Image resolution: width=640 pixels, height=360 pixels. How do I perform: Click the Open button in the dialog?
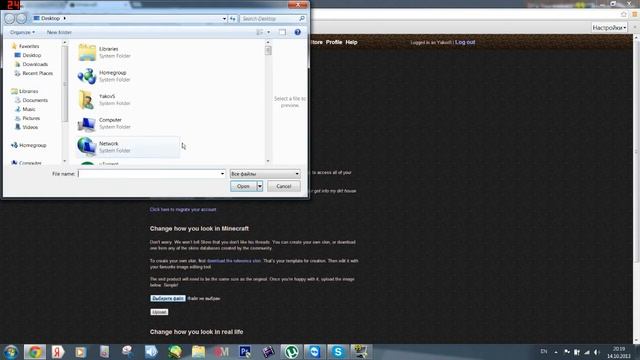(243, 186)
